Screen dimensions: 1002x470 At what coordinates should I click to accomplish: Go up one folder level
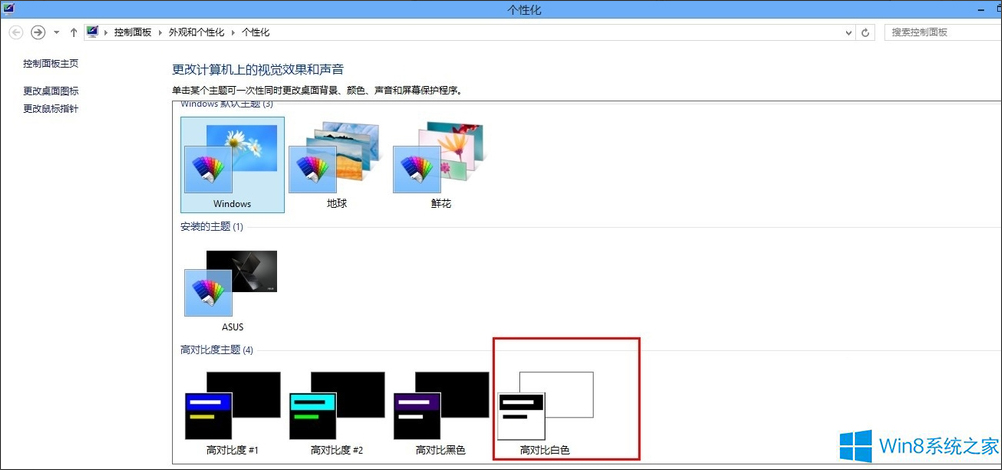click(x=74, y=32)
